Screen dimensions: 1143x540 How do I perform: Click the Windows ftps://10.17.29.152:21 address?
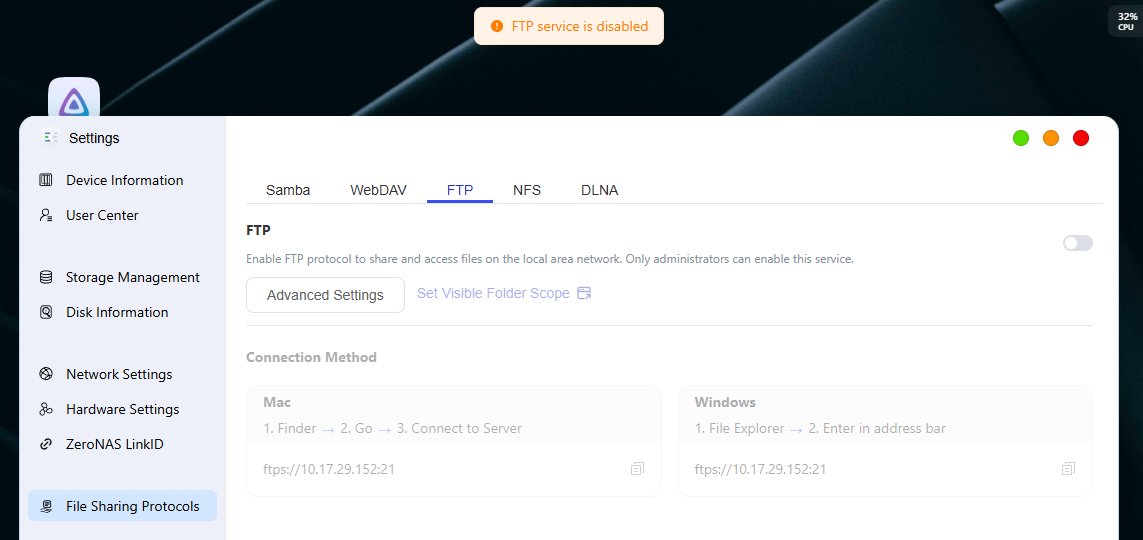click(760, 469)
